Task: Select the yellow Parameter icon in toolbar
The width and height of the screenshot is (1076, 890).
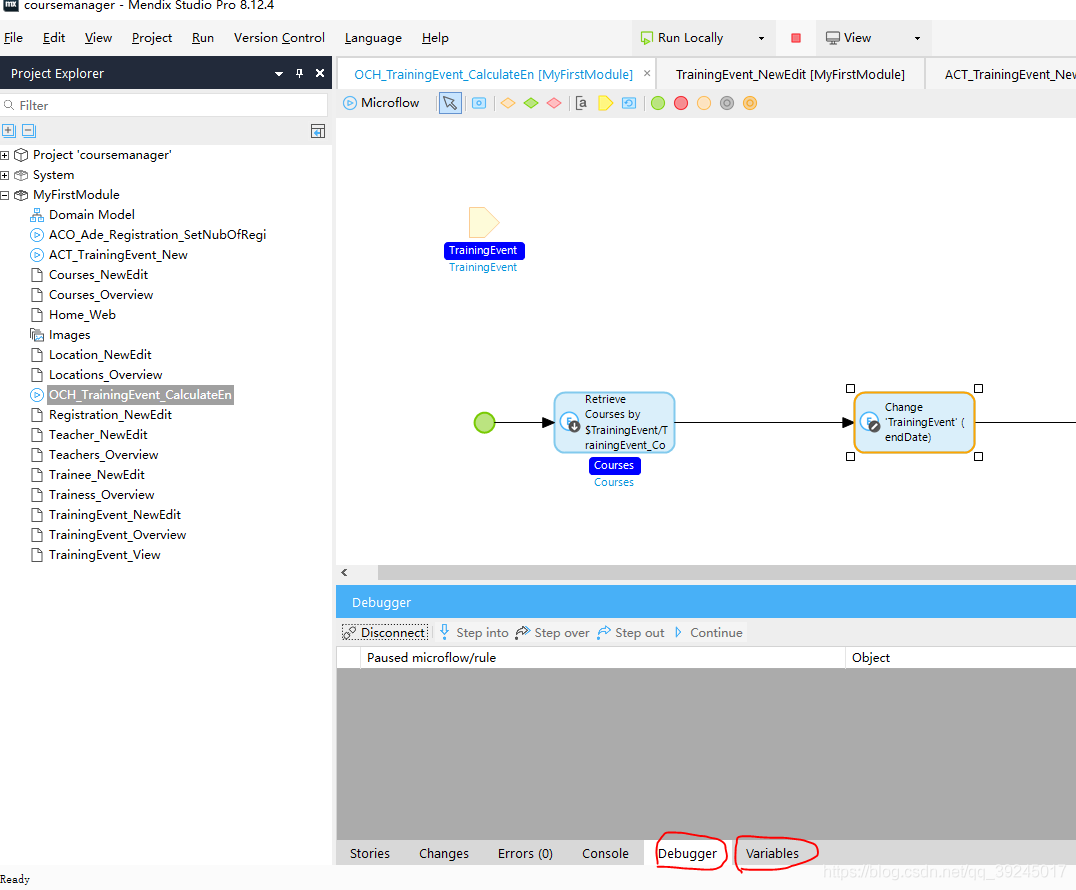Action: click(605, 103)
